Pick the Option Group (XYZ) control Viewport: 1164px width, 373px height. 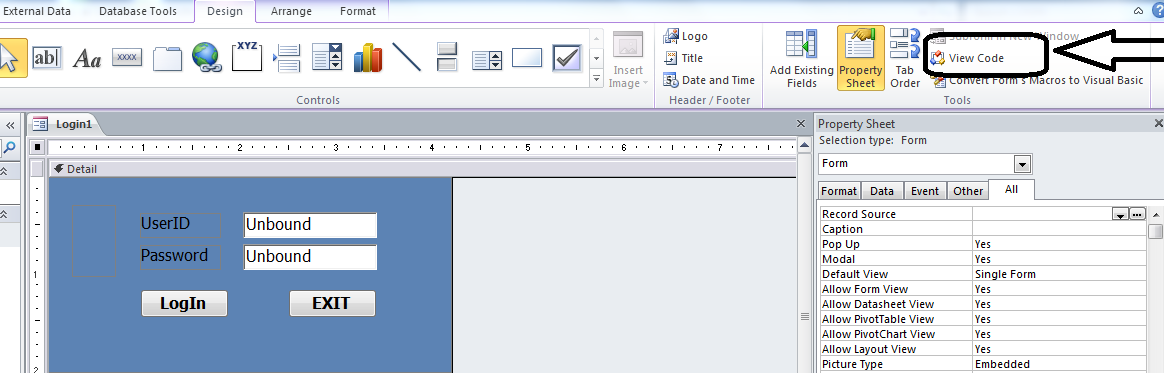point(247,56)
